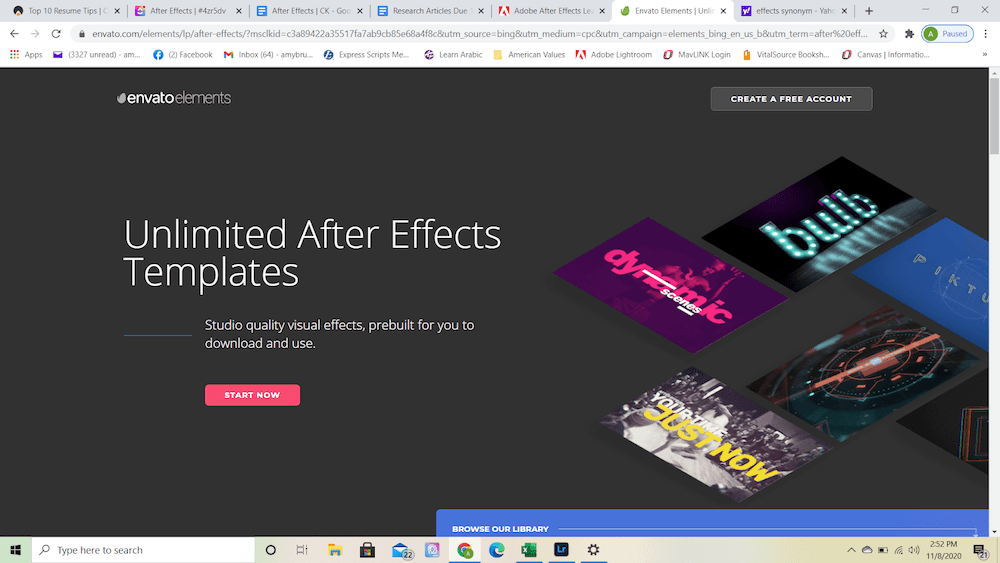
Task: Open Lightroom from the taskbar
Action: point(561,550)
